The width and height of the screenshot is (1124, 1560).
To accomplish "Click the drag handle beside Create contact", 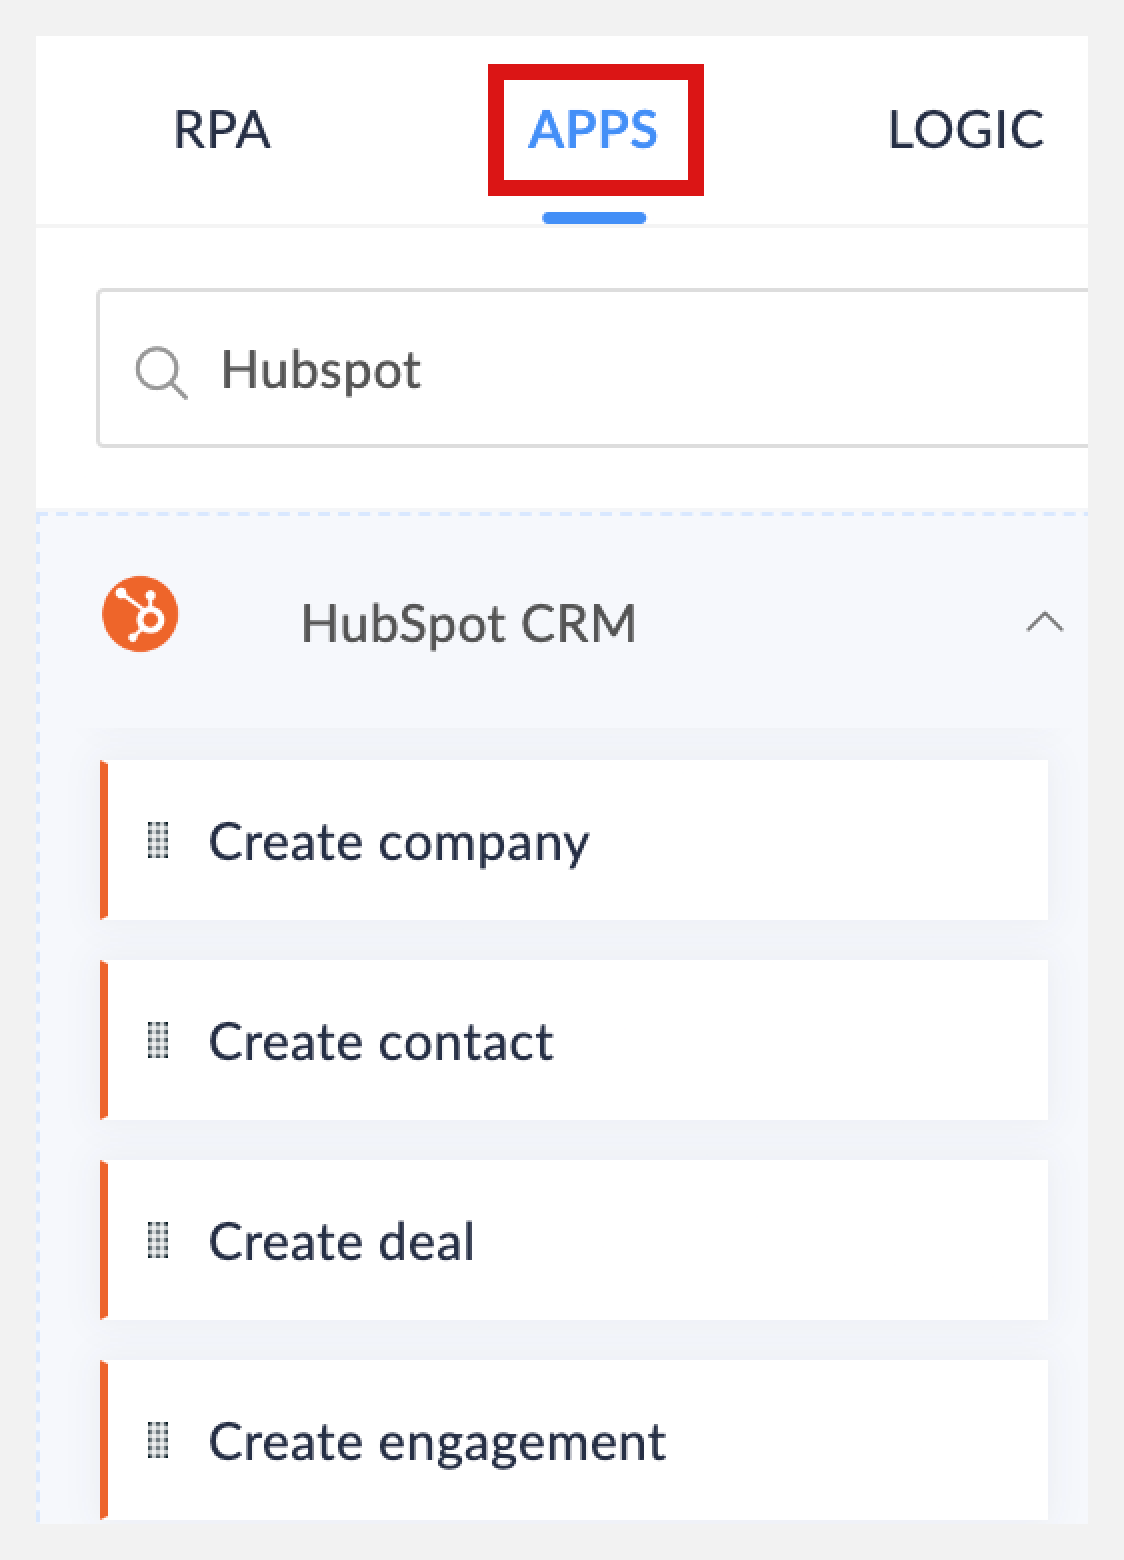I will (160, 1041).
